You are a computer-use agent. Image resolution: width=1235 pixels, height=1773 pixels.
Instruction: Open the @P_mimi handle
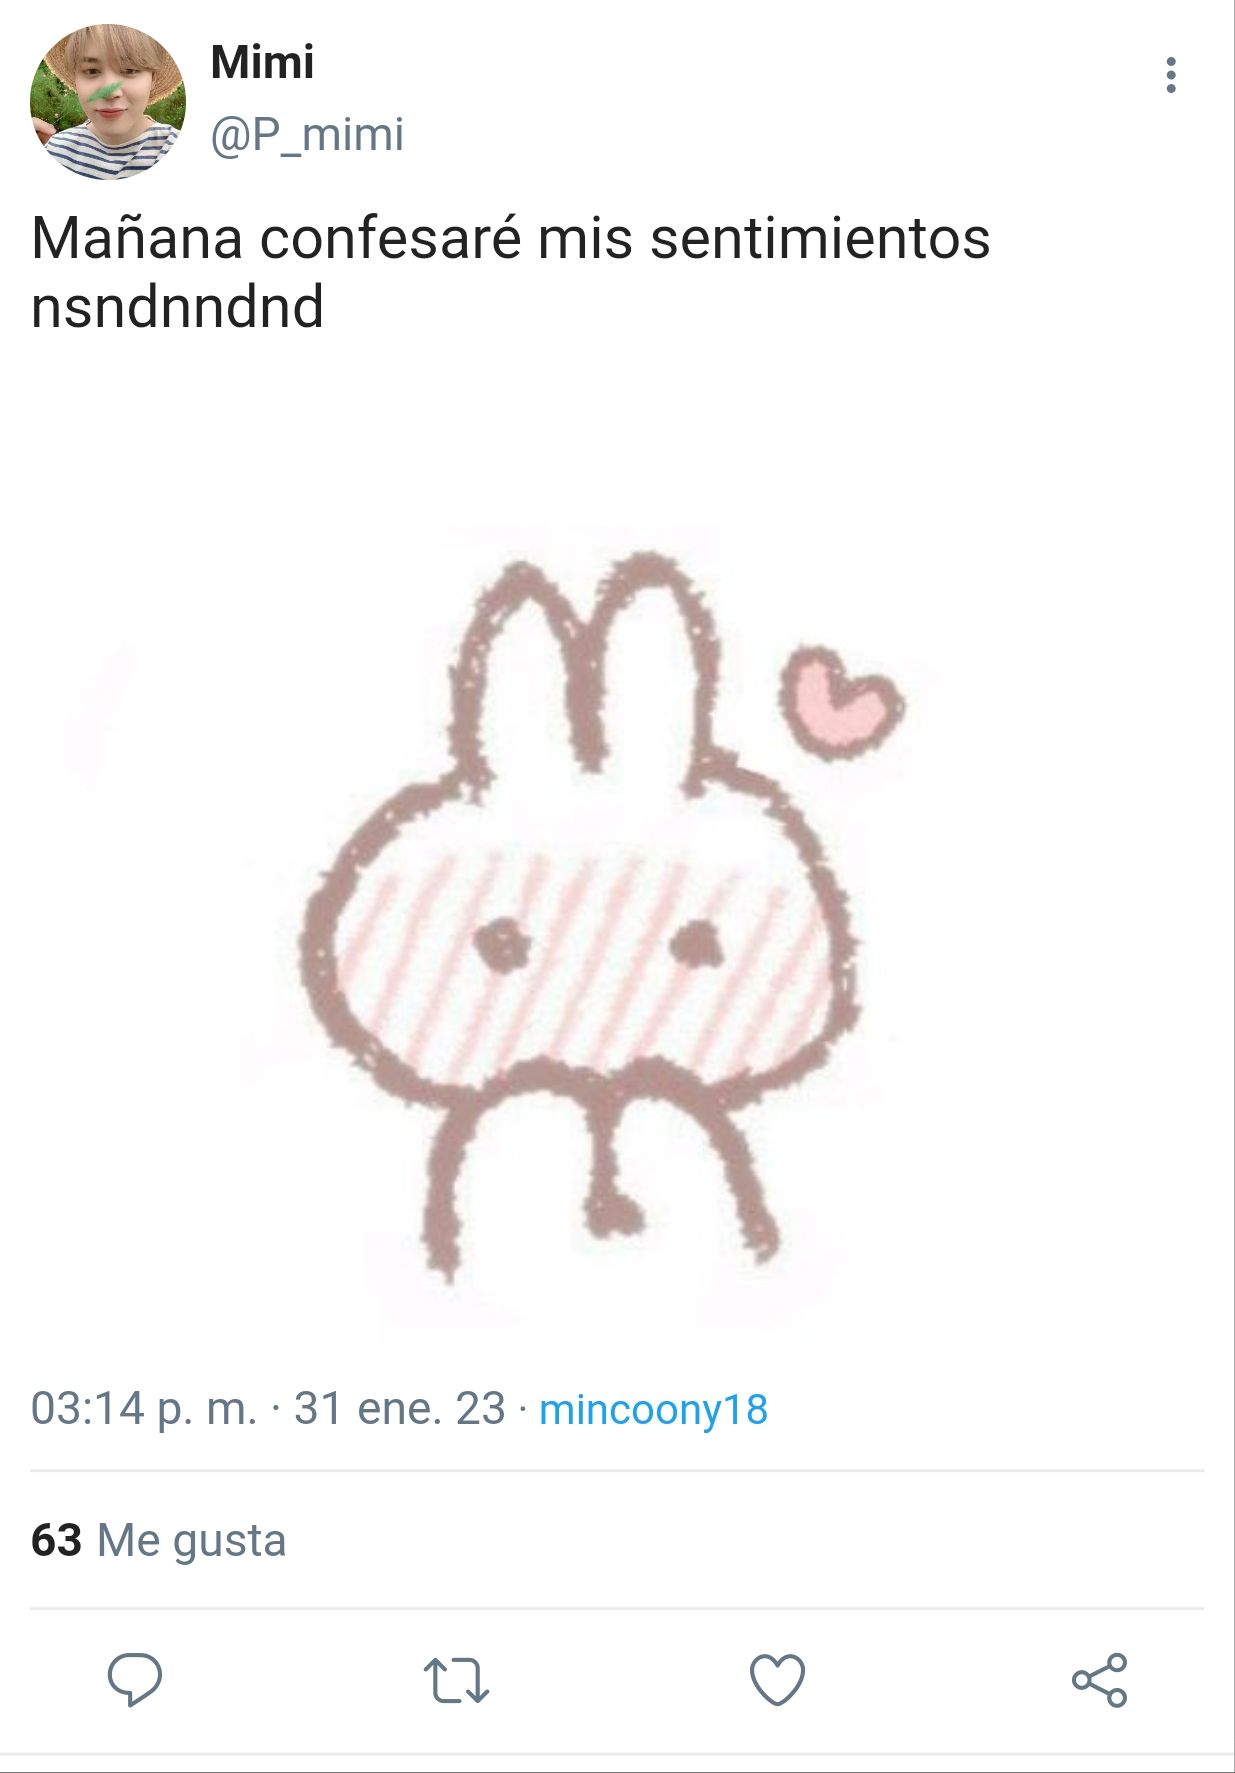point(307,134)
